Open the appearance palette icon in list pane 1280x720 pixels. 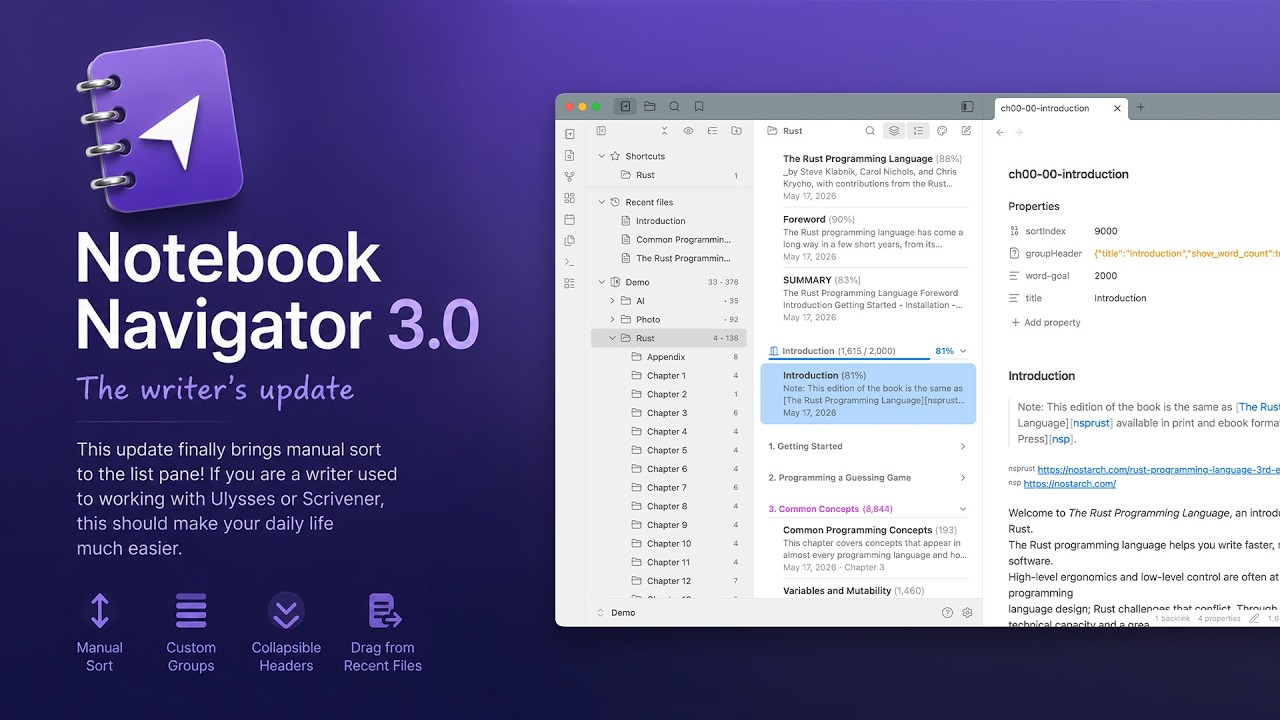[942, 131]
